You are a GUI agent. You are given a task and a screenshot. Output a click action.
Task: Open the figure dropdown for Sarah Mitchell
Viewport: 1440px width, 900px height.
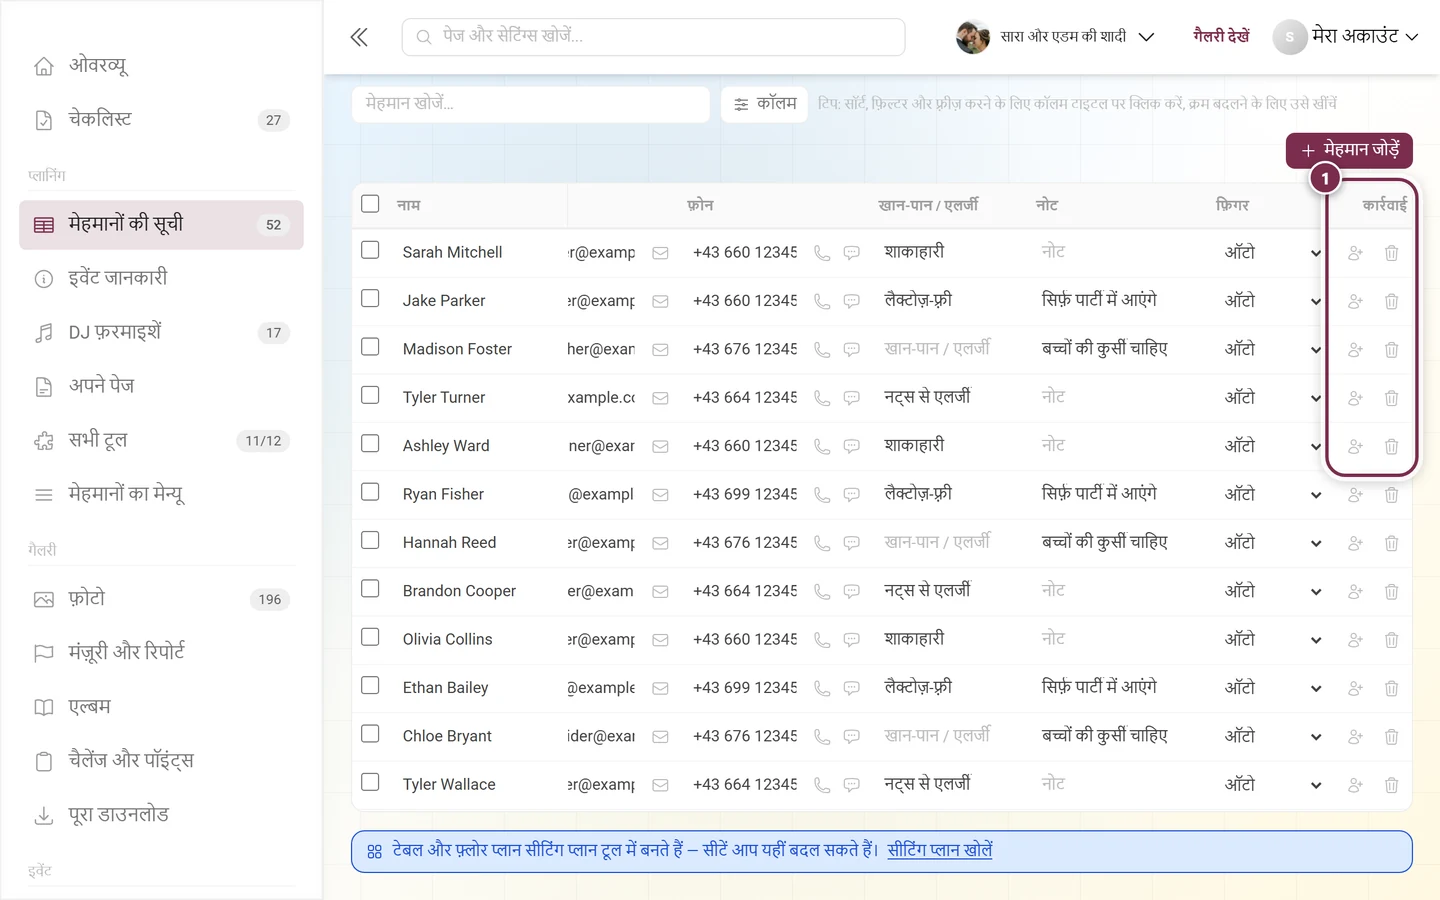click(1272, 253)
